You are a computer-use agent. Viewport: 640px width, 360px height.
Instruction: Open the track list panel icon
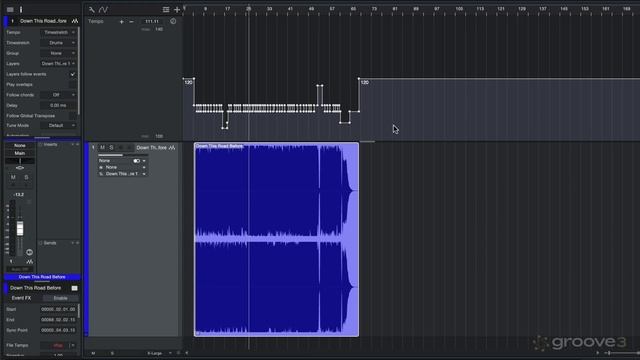10,9
